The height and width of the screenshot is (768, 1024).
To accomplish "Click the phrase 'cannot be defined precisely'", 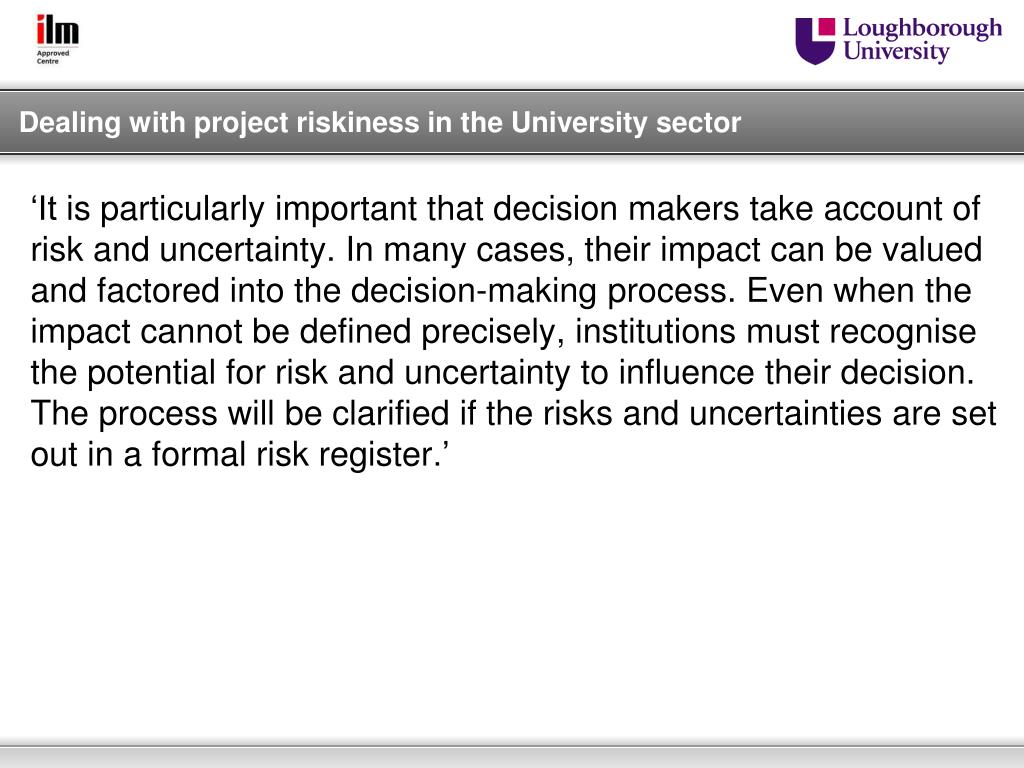I will [x=352, y=332].
